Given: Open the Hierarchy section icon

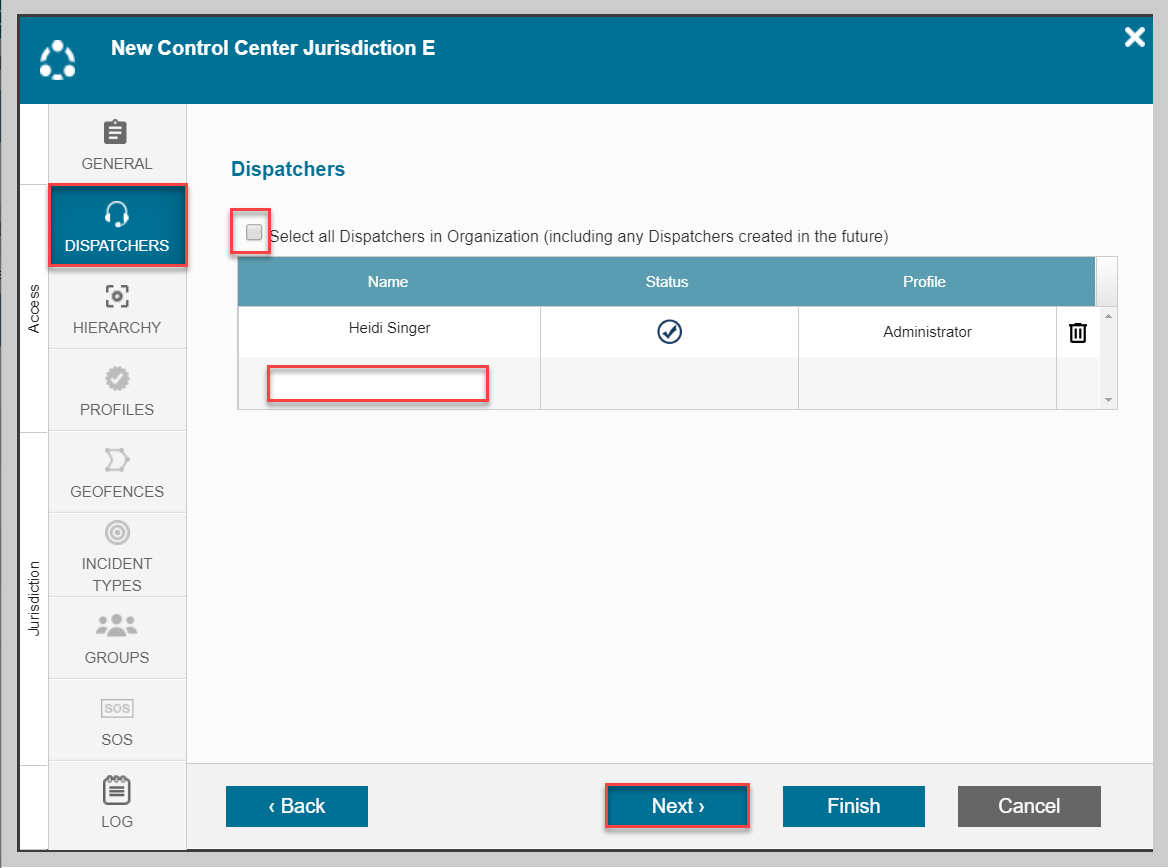Looking at the screenshot, I should click(x=116, y=297).
